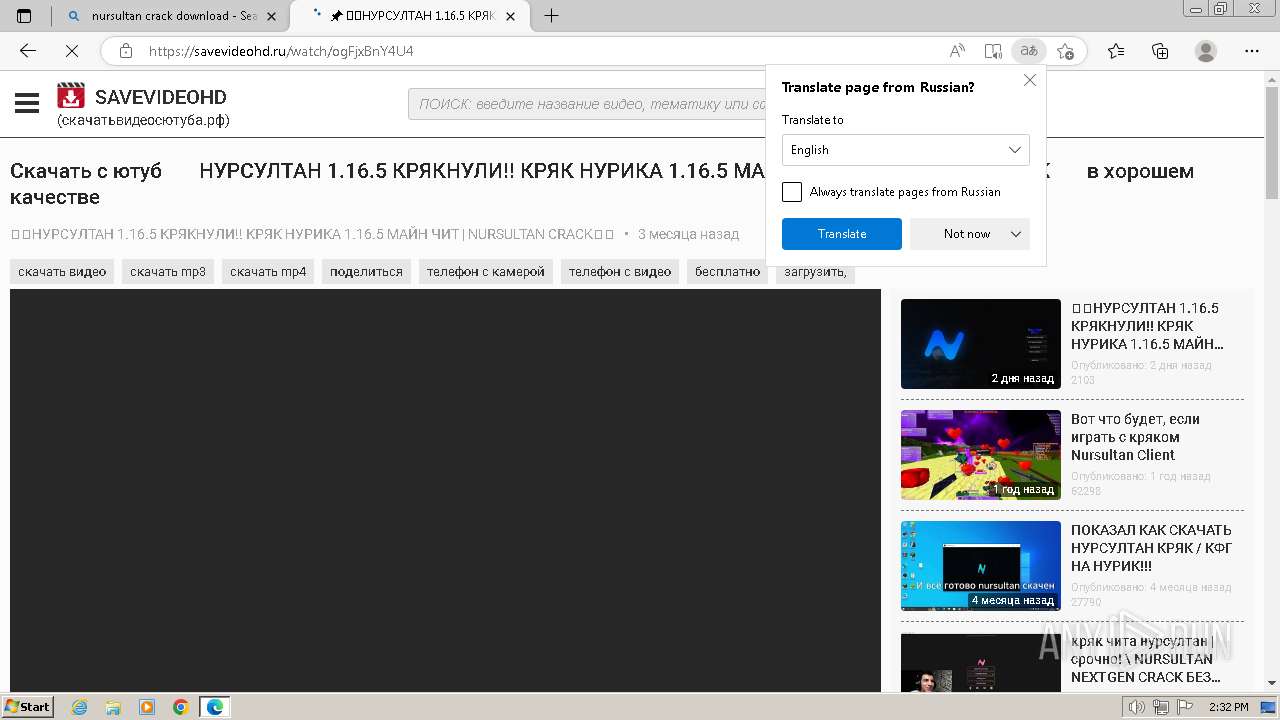Select the НУРСУЛТАН 1.16.5 КРЯК tab
The width and height of the screenshot is (1280, 720).
coord(408,16)
